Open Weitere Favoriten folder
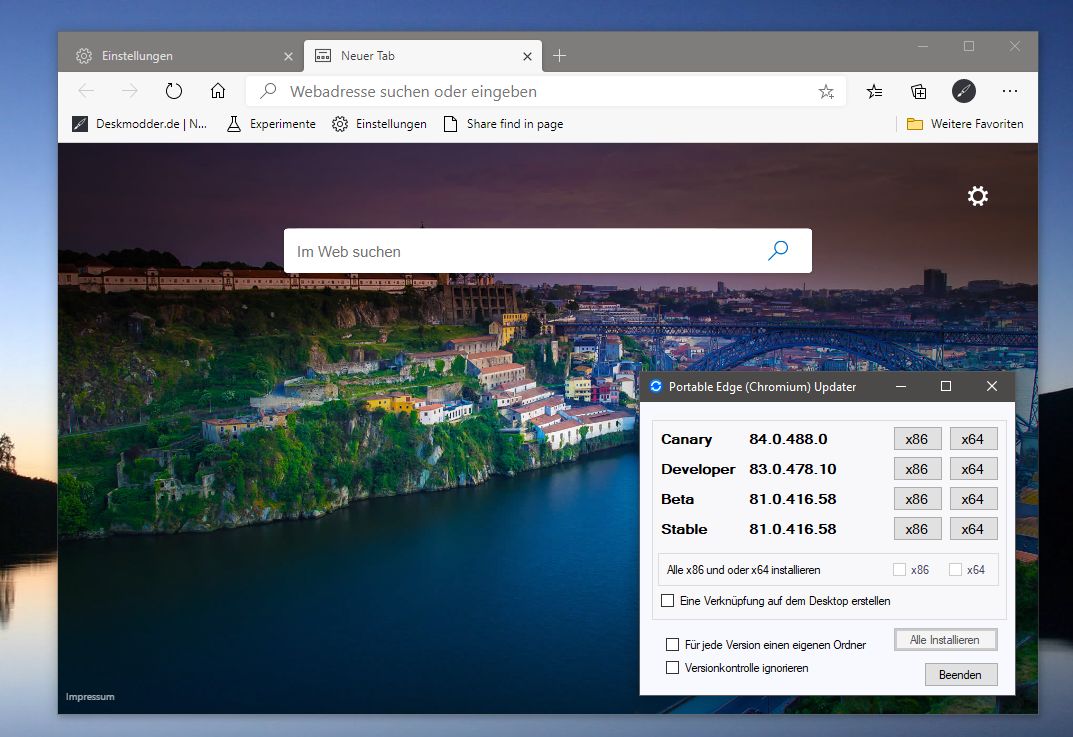This screenshot has height=737, width=1073. (x=965, y=124)
